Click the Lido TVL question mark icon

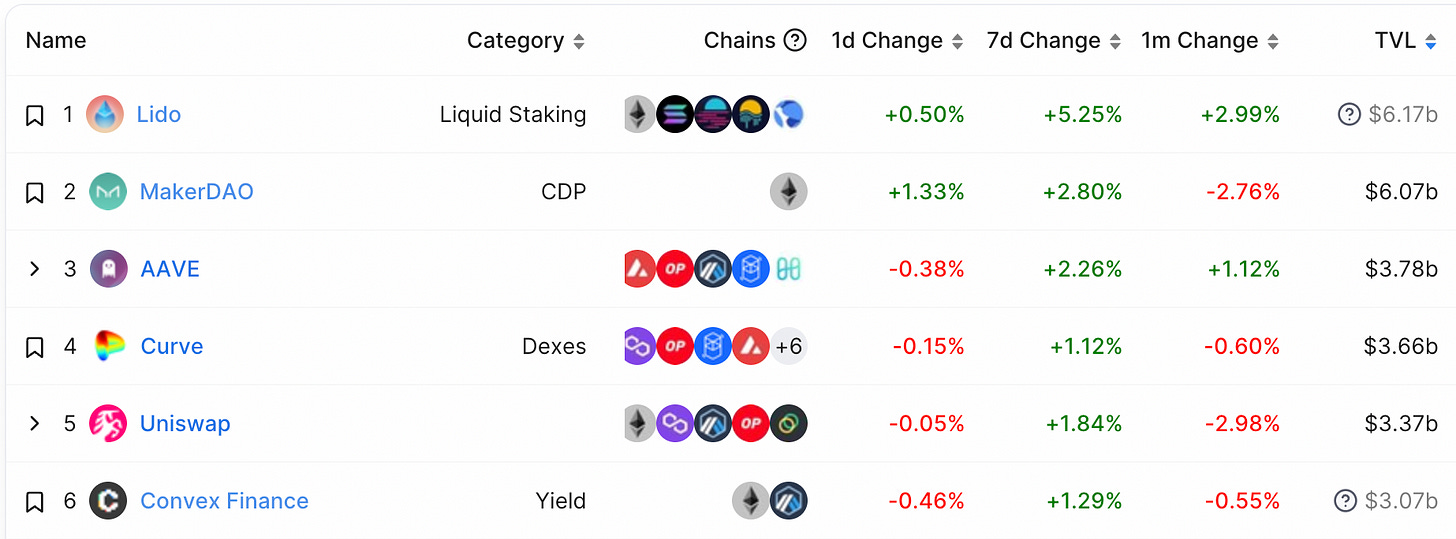click(1348, 115)
